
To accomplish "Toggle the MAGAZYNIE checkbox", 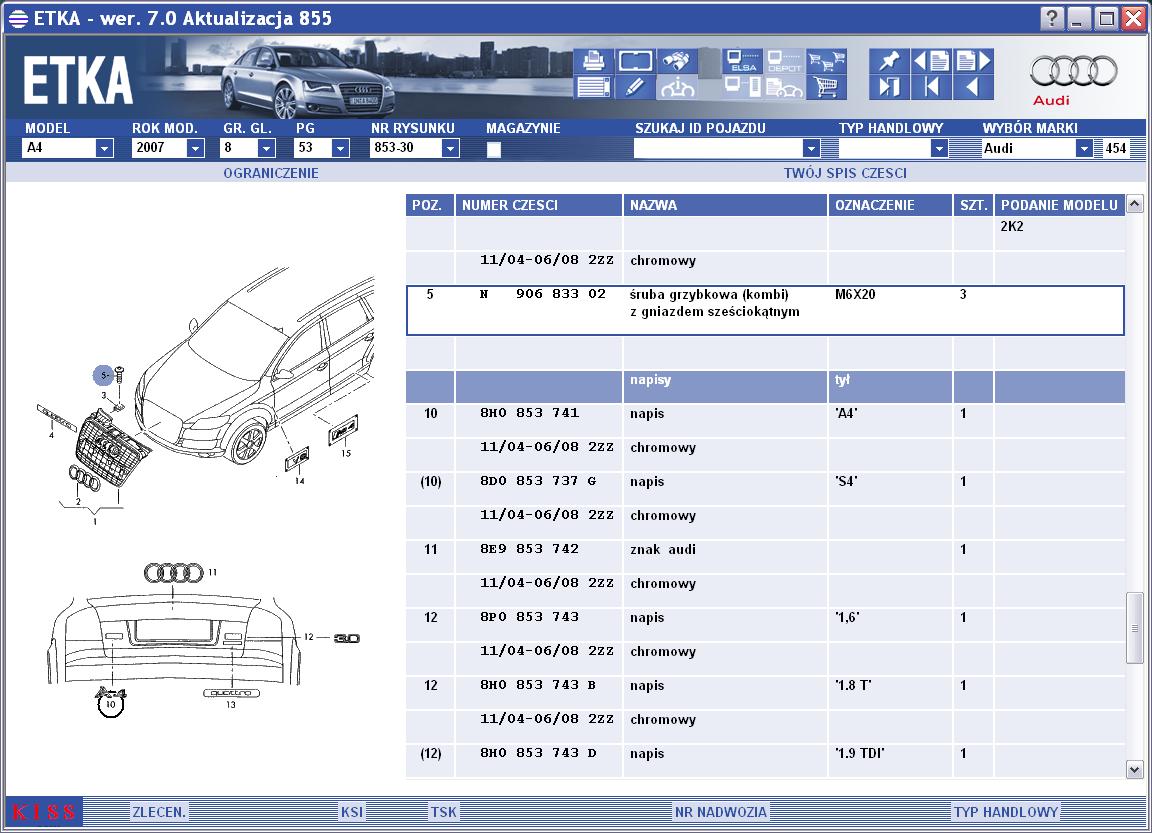I will [x=494, y=149].
